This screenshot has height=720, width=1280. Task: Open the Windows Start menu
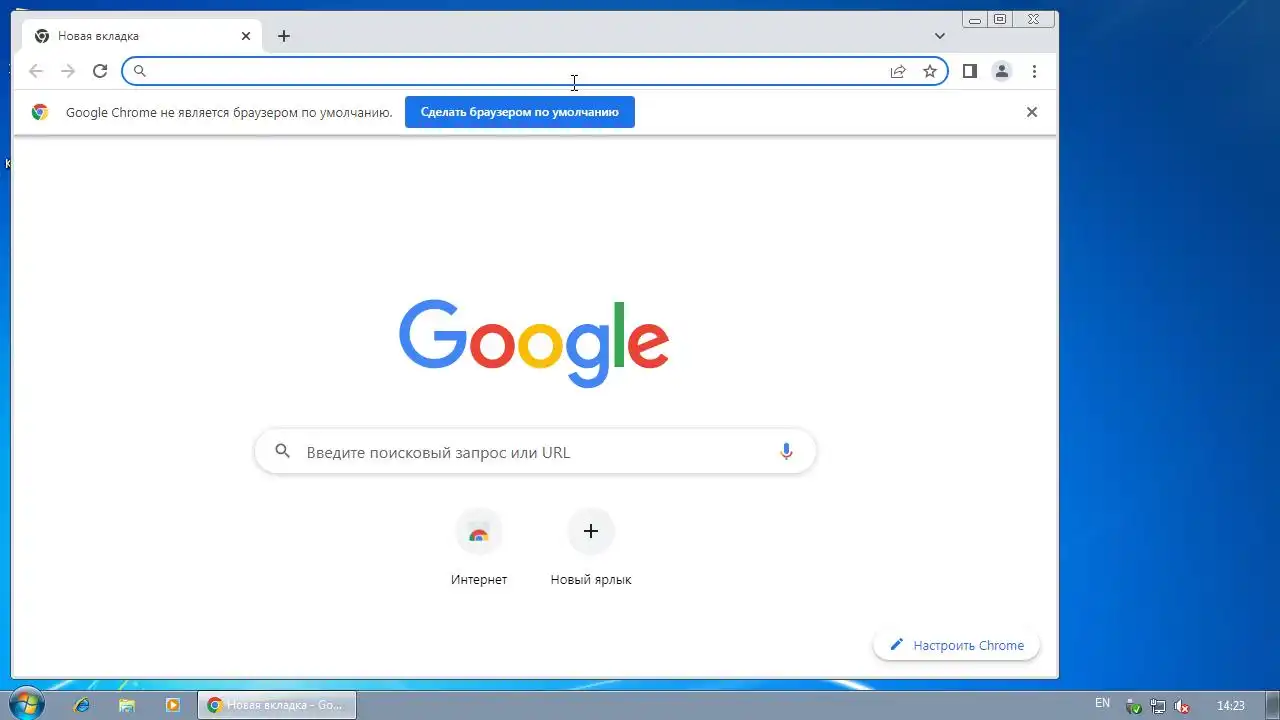point(26,704)
